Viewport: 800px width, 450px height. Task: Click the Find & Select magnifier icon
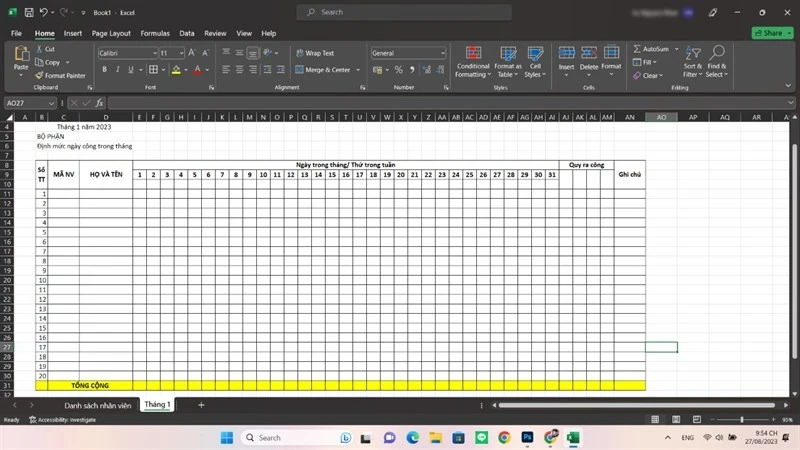click(x=717, y=53)
